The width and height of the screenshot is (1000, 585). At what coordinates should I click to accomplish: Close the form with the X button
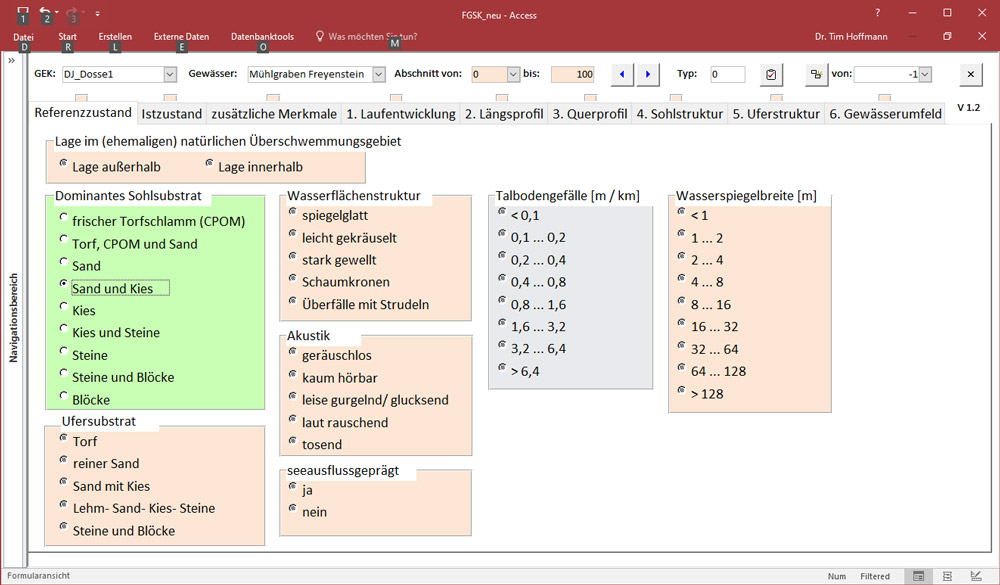pos(971,74)
